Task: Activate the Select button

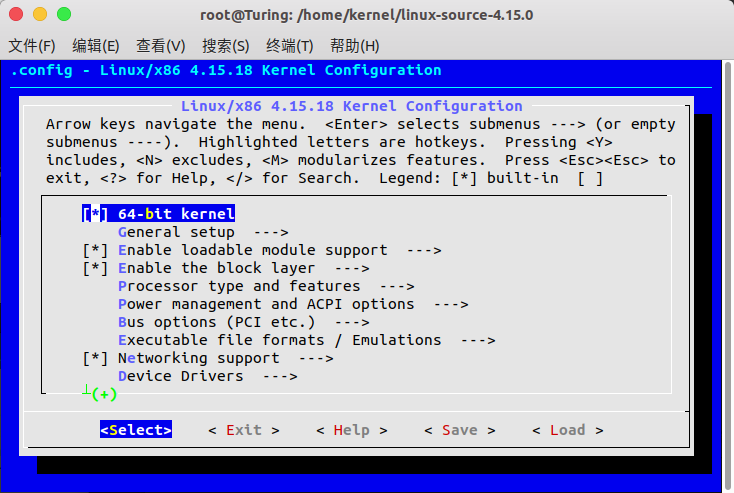Action: pyautogui.click(x=136, y=429)
